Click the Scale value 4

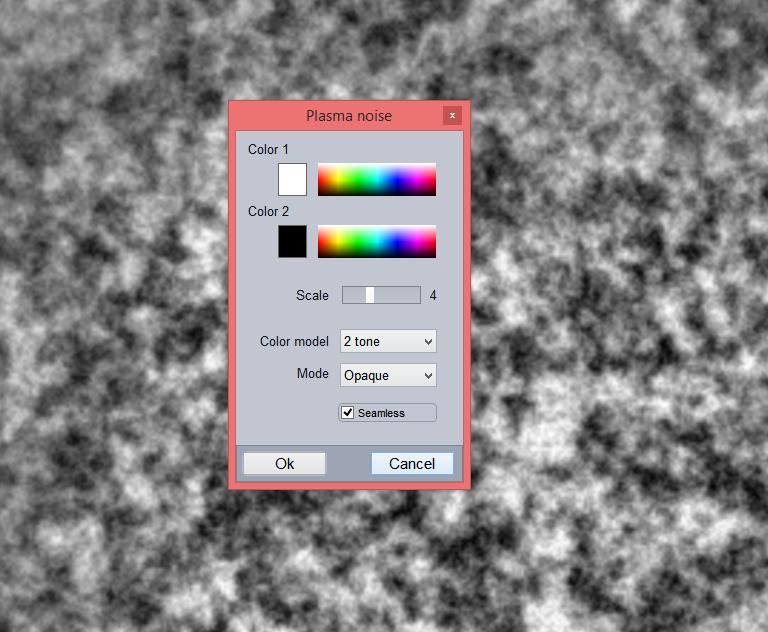(x=433, y=296)
